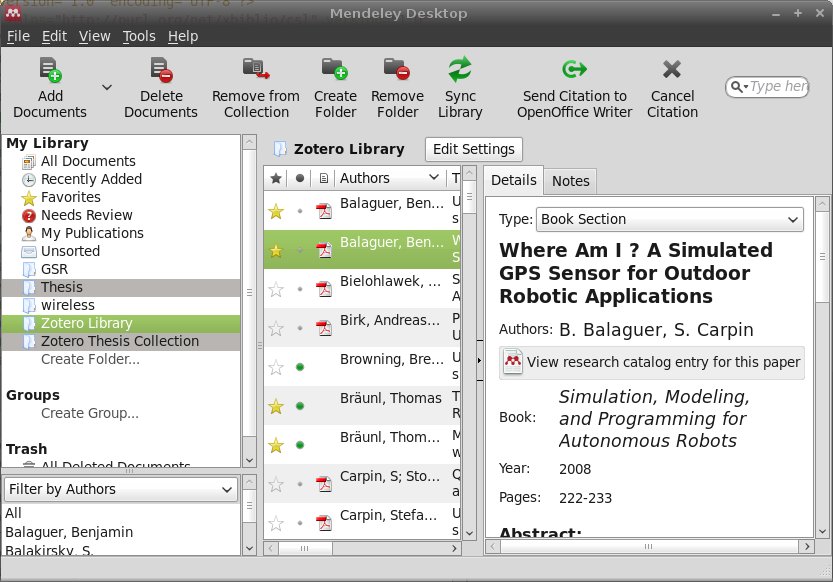Toggle the green unread dot for Browning entry

300,367
